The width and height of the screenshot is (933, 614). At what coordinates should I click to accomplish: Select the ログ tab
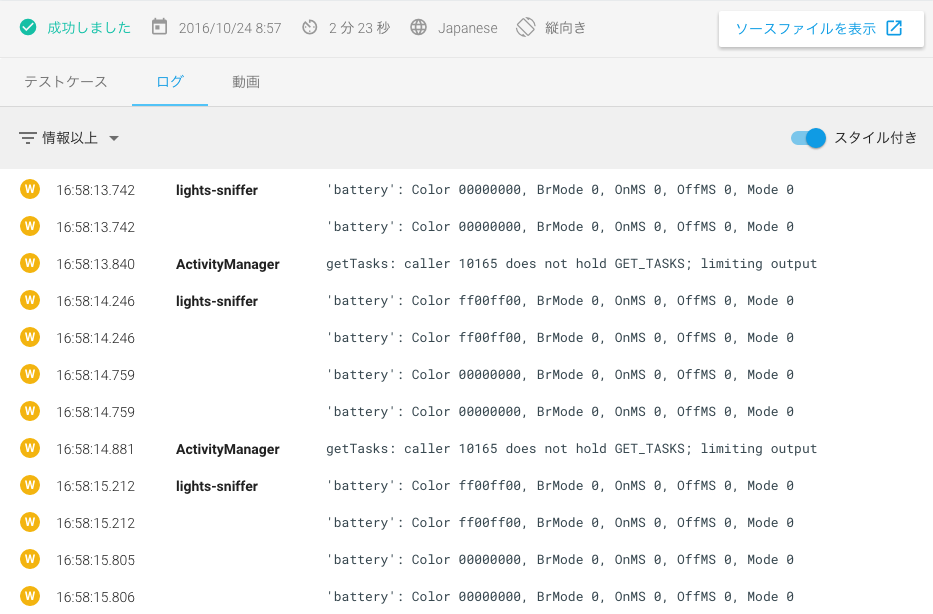point(170,82)
